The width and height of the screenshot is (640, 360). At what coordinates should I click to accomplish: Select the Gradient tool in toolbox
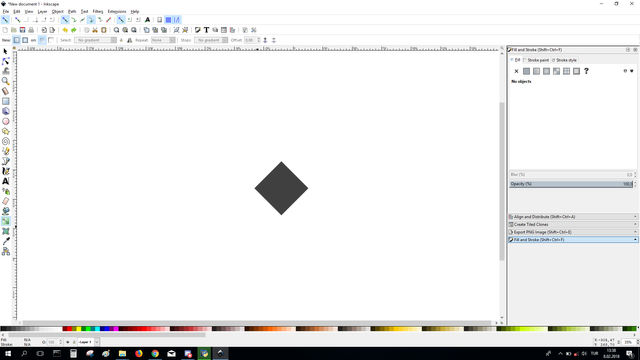[5, 221]
